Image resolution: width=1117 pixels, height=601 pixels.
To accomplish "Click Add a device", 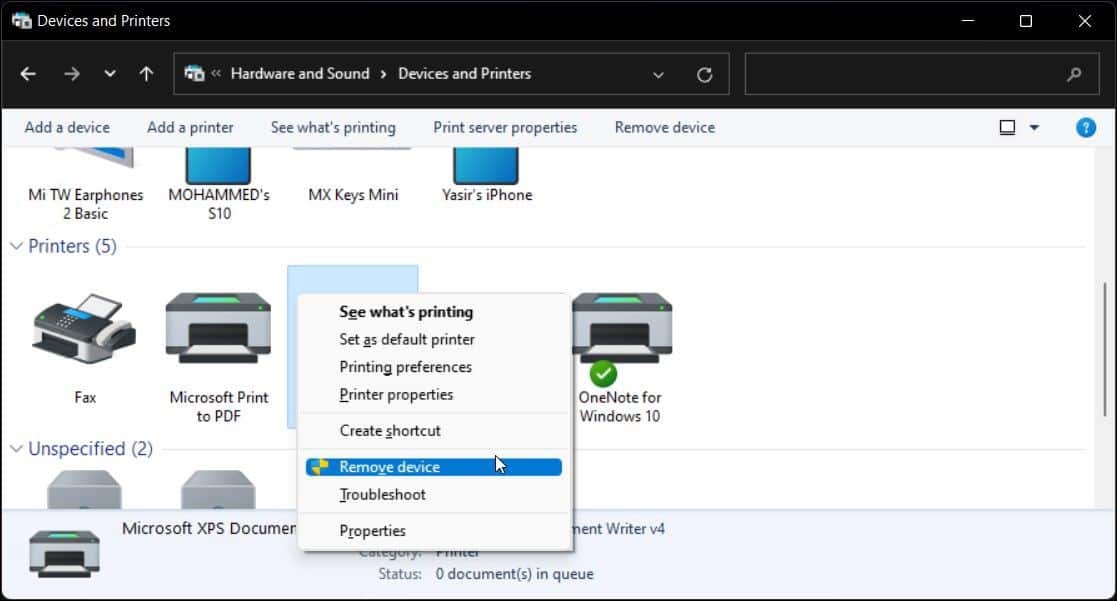I will click(x=66, y=127).
